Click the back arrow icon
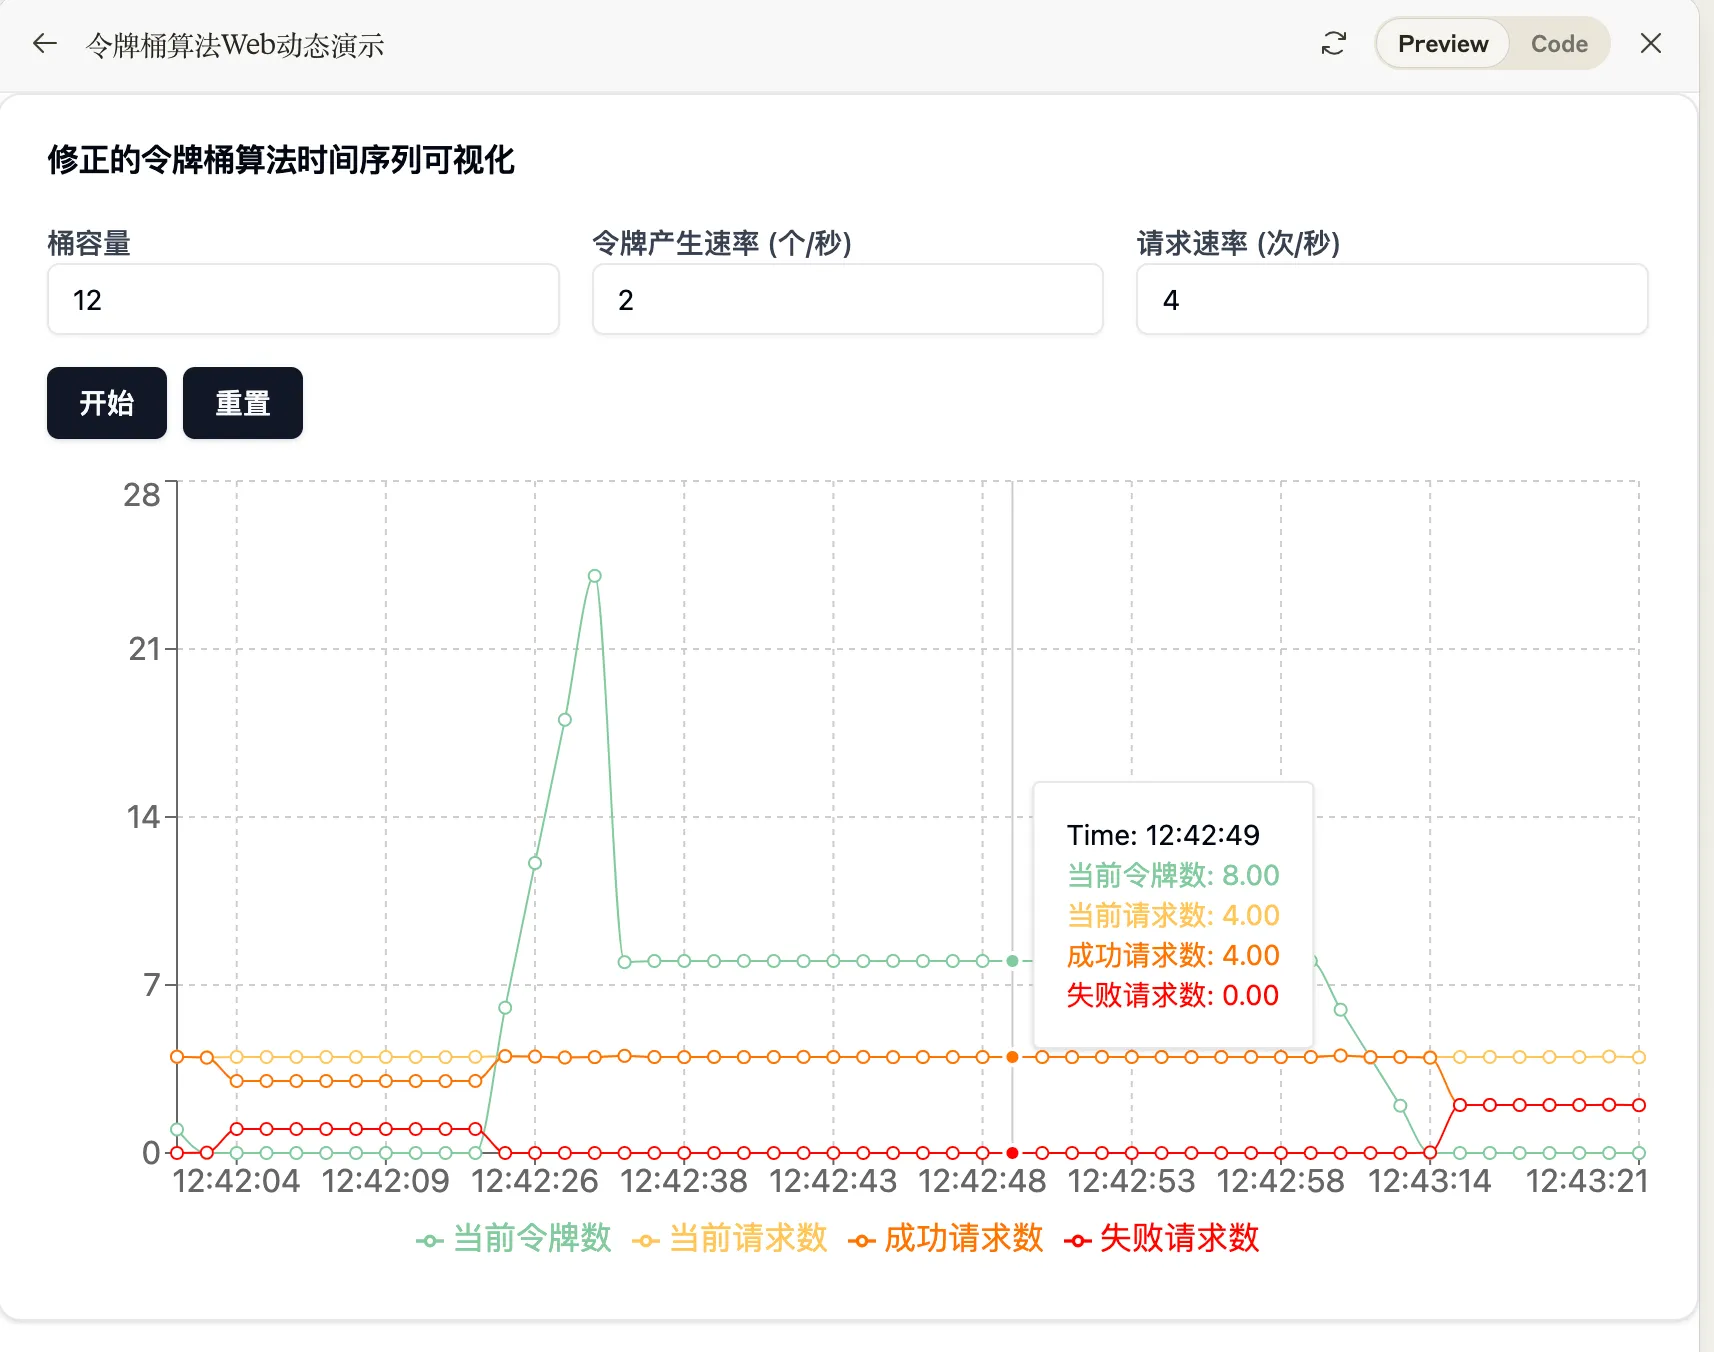This screenshot has width=1714, height=1352. pos(44,44)
